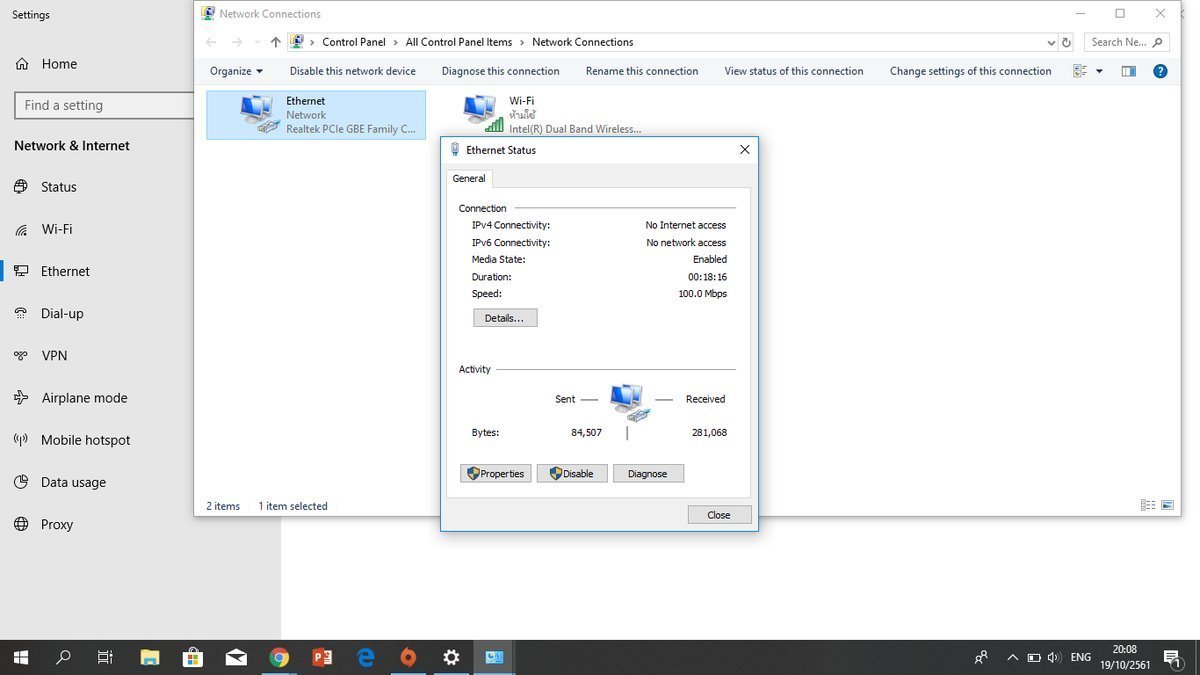Open Microsoft Edge from taskbar
The height and width of the screenshot is (675, 1200).
[365, 657]
